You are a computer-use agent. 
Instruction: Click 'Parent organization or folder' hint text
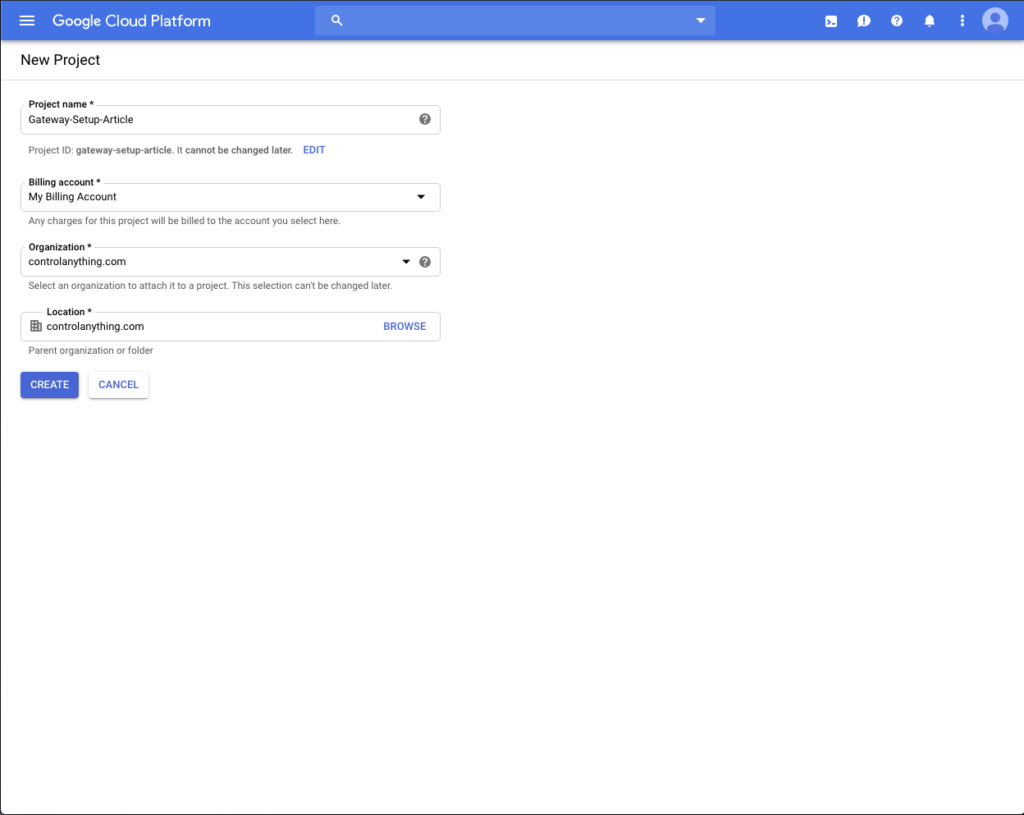point(91,351)
